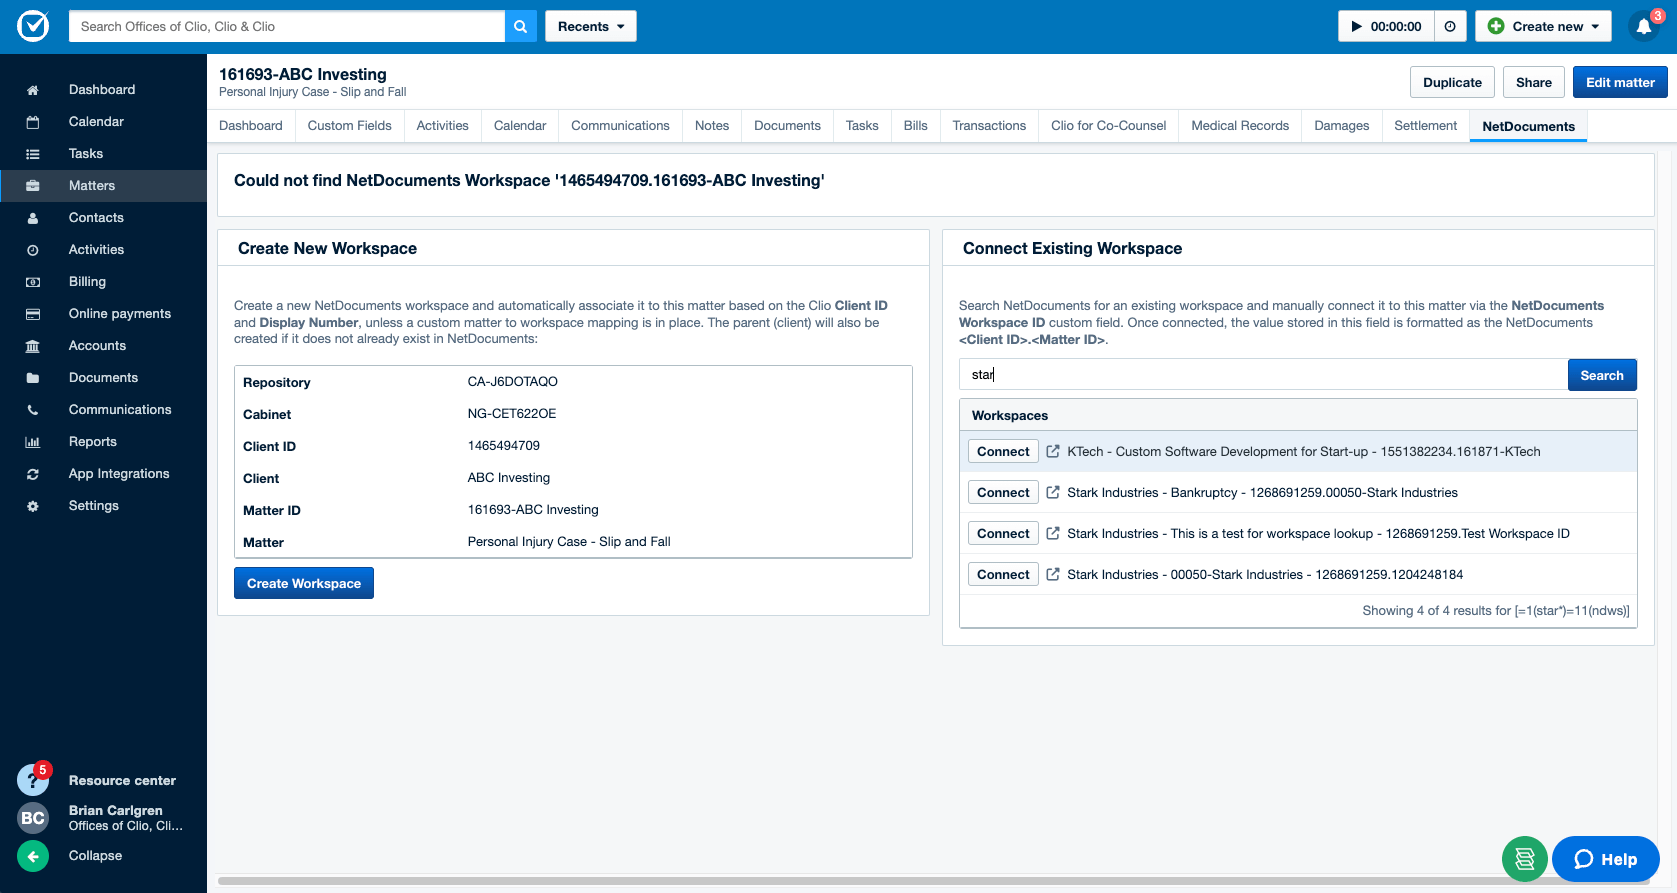Click the Brian Carlgren account name
Screen dimensions: 1677x893
116,810
